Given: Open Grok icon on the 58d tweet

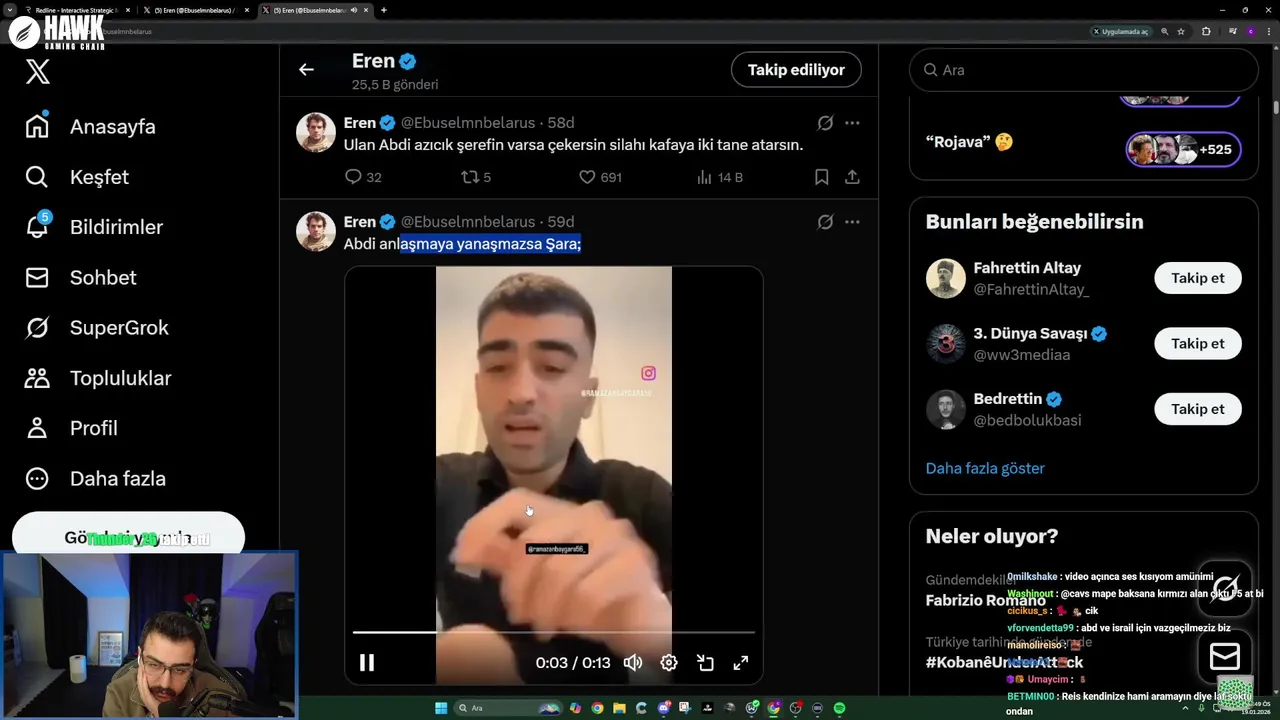Looking at the screenshot, I should [x=825, y=123].
